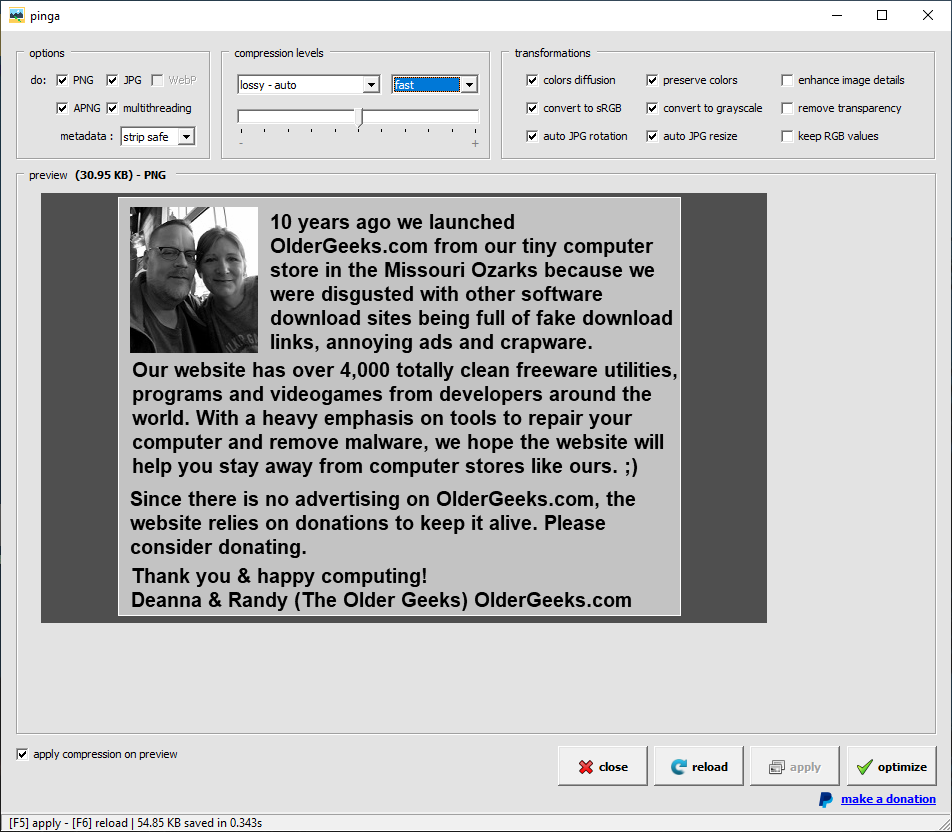
Task: Click the optimize button label
Action: point(902,767)
